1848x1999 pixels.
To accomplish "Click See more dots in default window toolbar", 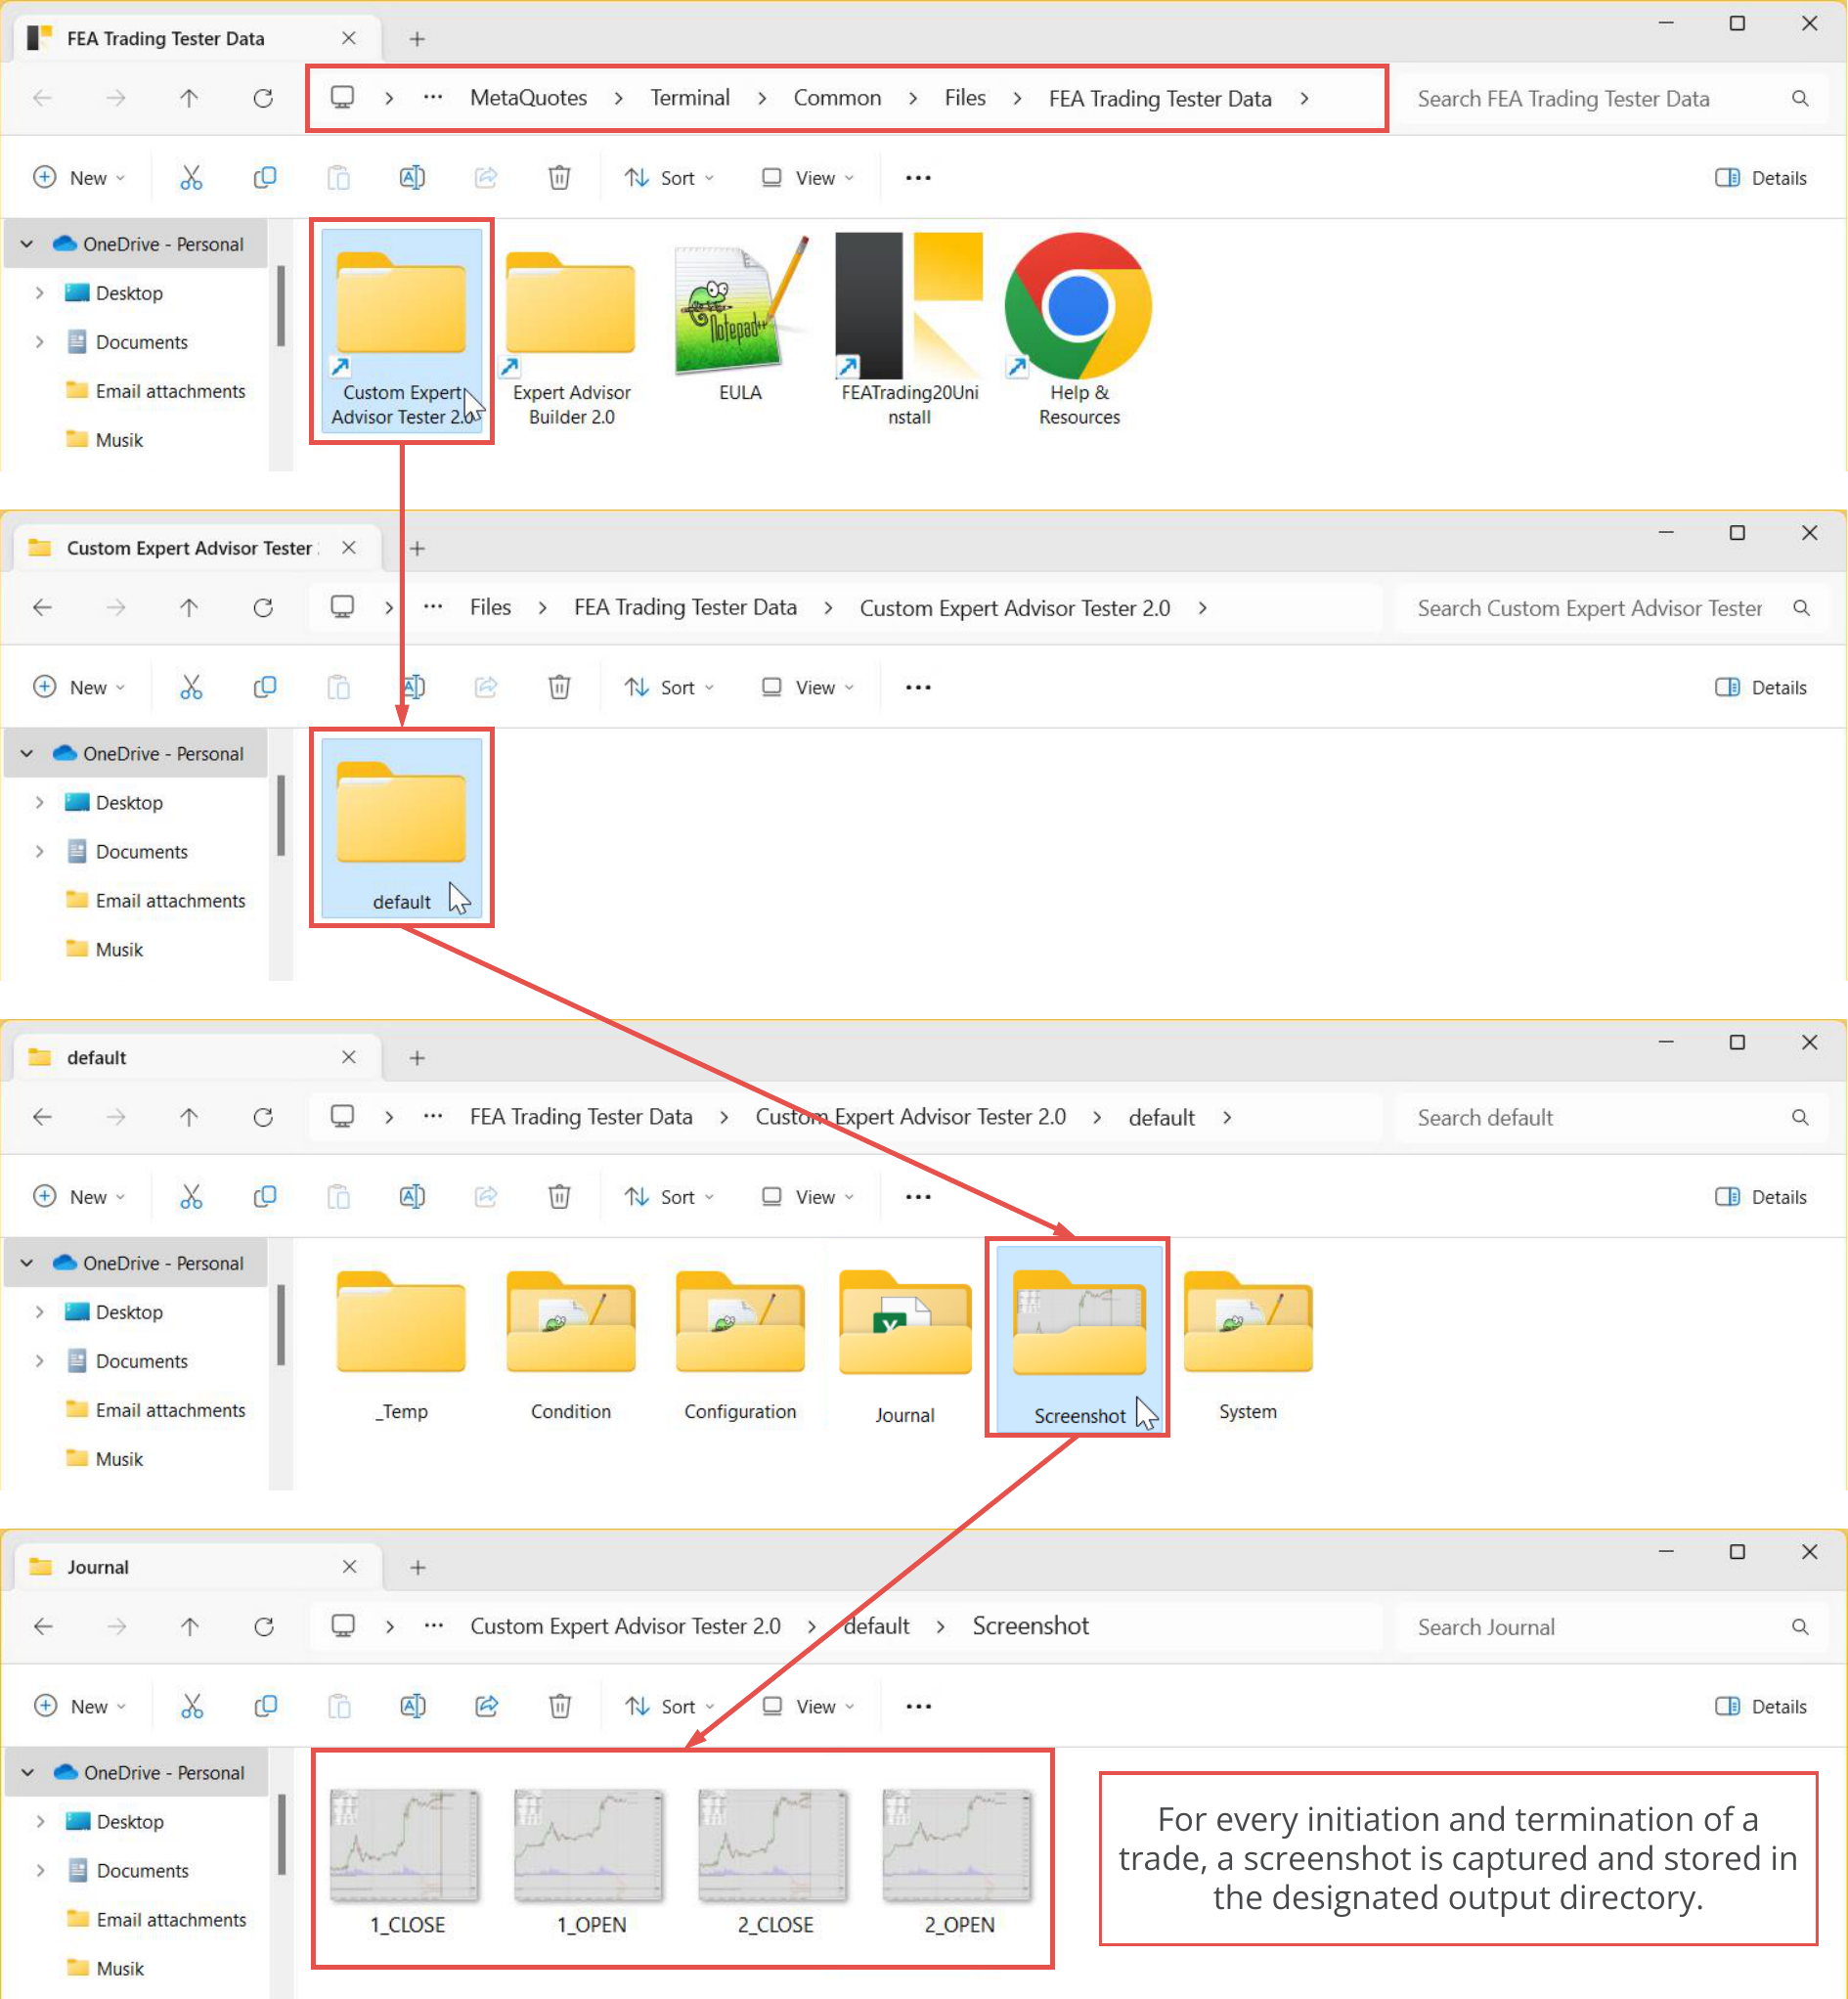I will click(x=917, y=1197).
